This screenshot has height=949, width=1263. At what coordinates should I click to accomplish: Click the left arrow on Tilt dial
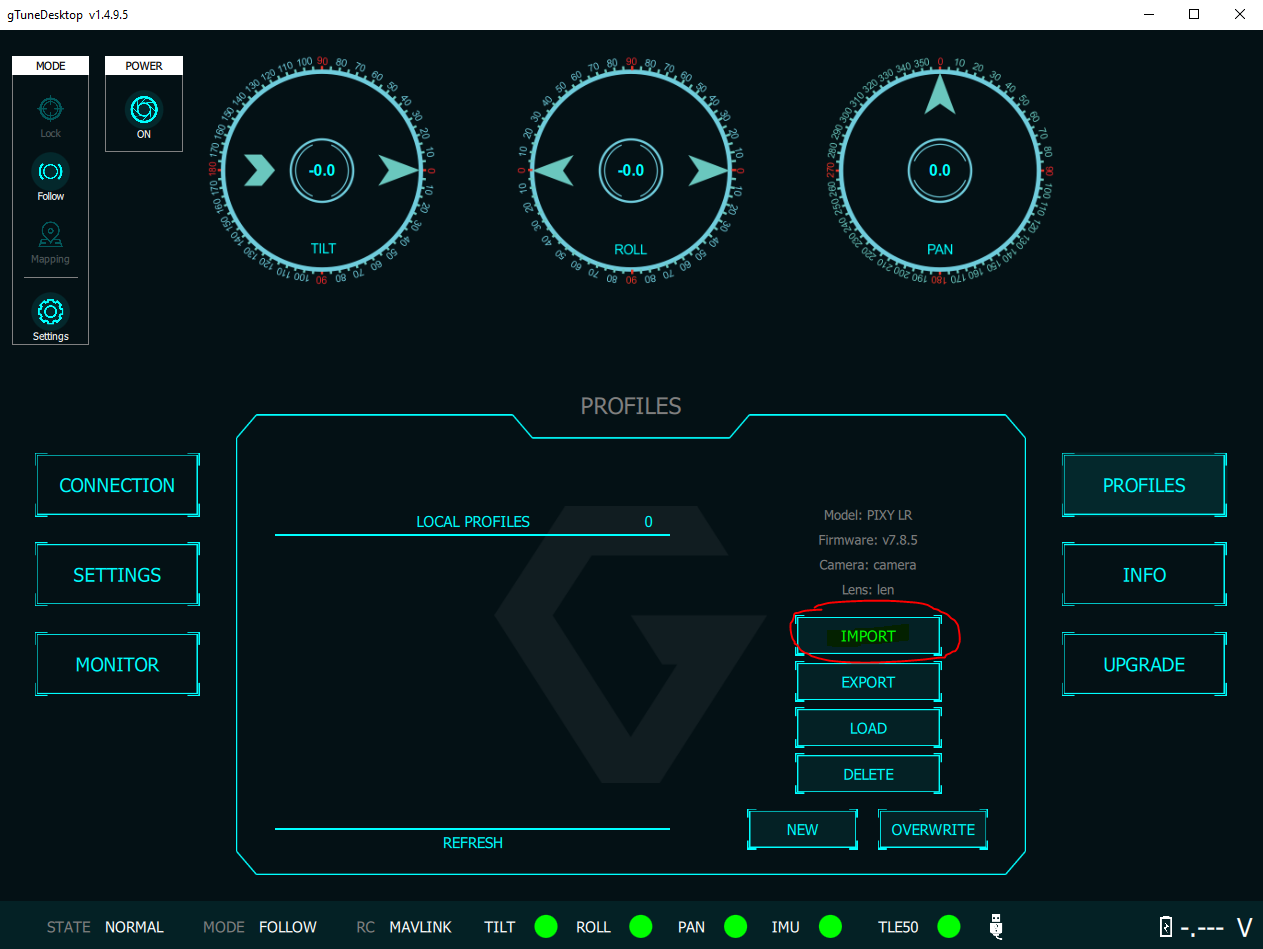(x=259, y=171)
